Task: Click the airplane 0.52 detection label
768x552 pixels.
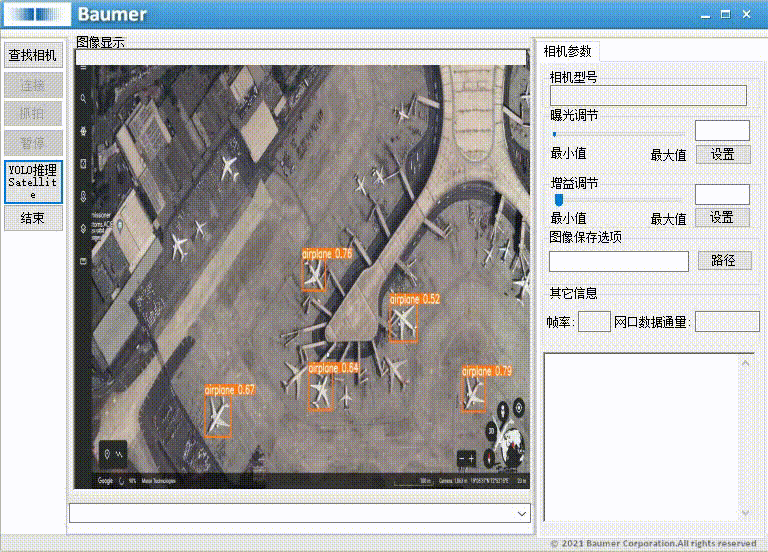Action: click(415, 299)
